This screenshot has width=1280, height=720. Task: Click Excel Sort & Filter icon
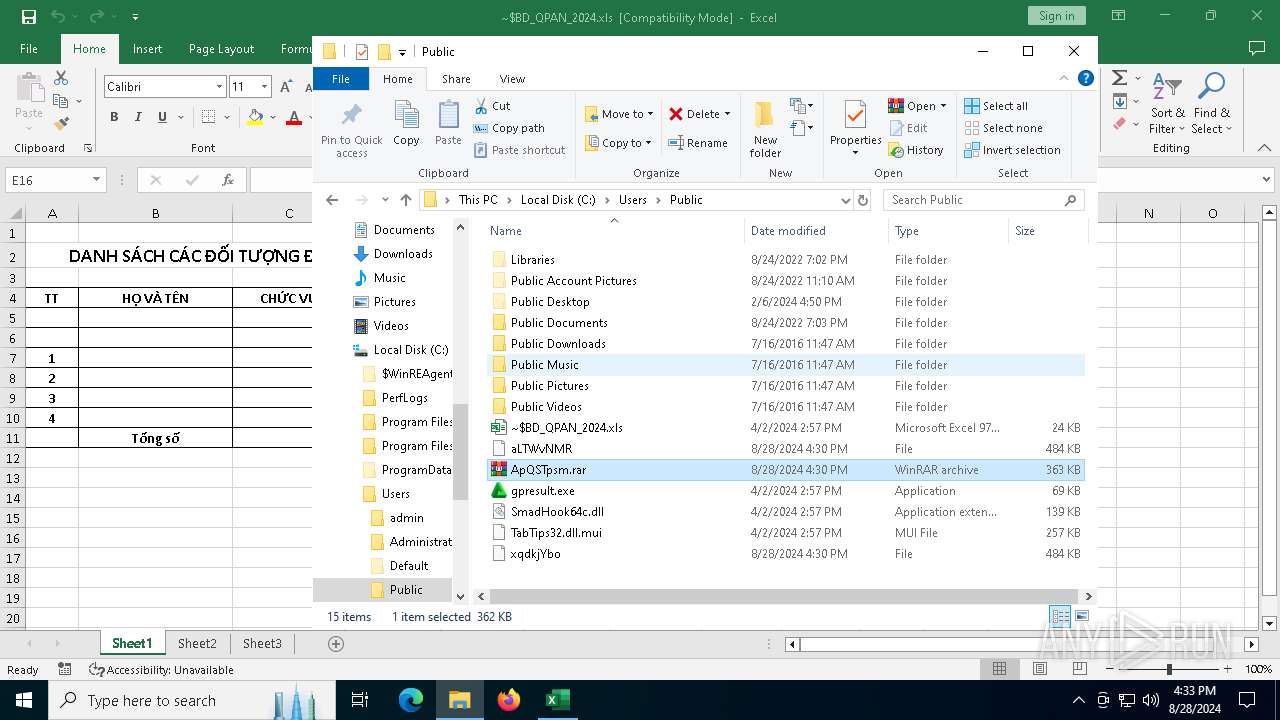point(1167,86)
